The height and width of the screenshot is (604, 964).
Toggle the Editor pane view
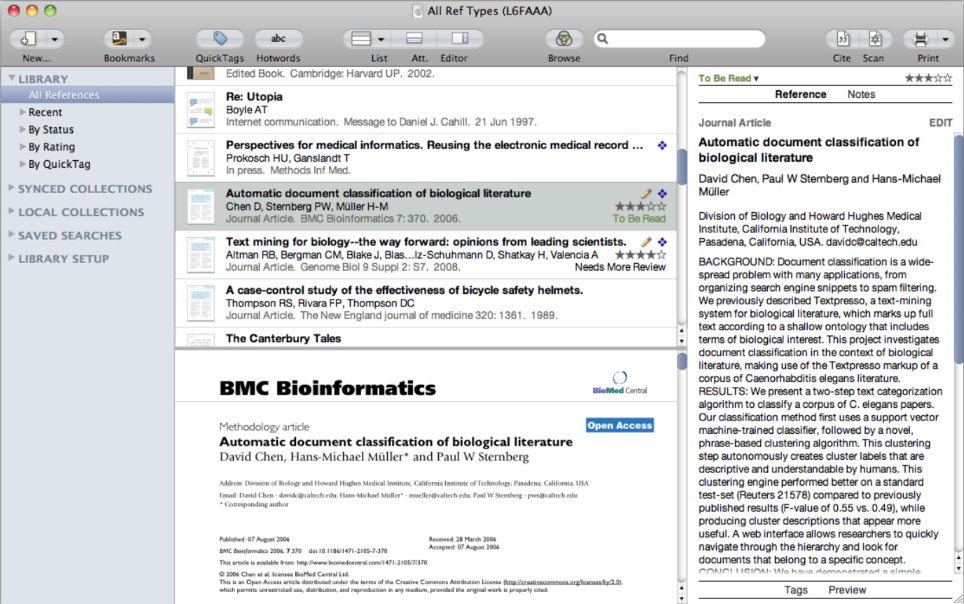point(459,39)
